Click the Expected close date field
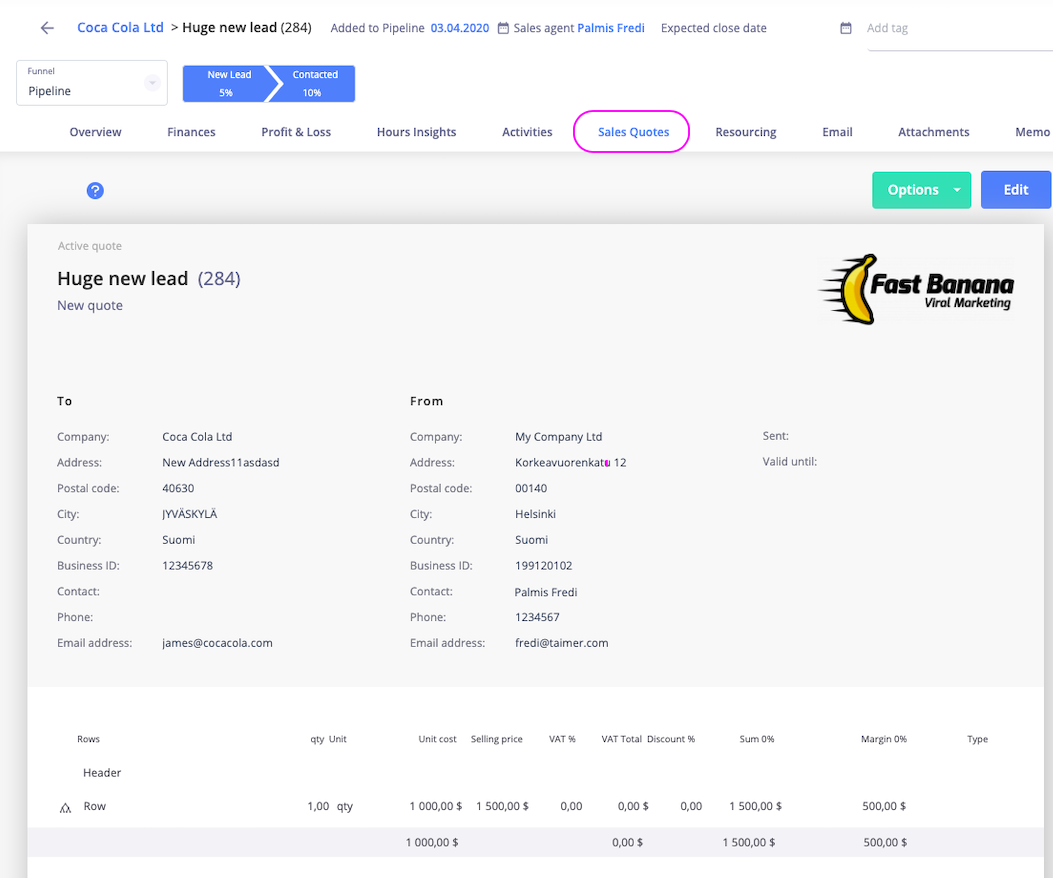Screen dimensions: 1053x878 click(x=714, y=28)
